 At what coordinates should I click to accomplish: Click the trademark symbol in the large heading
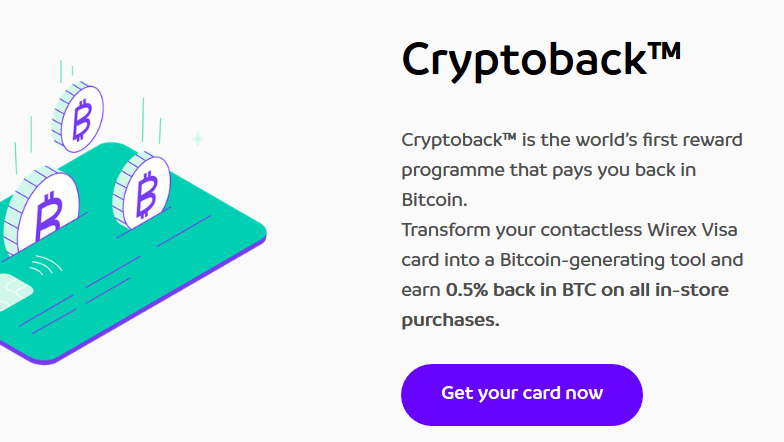click(664, 53)
